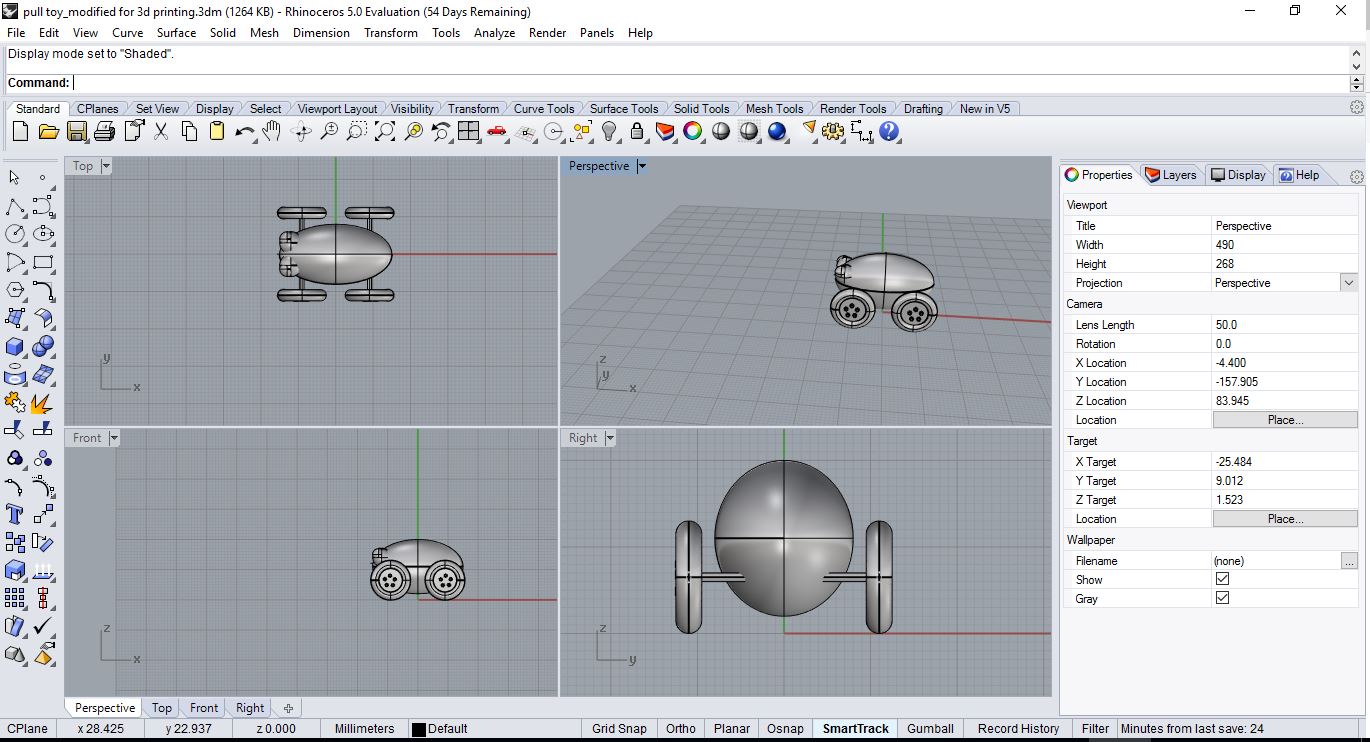Click the camera location Place button
Image resolution: width=1370 pixels, height=742 pixels.
click(x=1285, y=420)
